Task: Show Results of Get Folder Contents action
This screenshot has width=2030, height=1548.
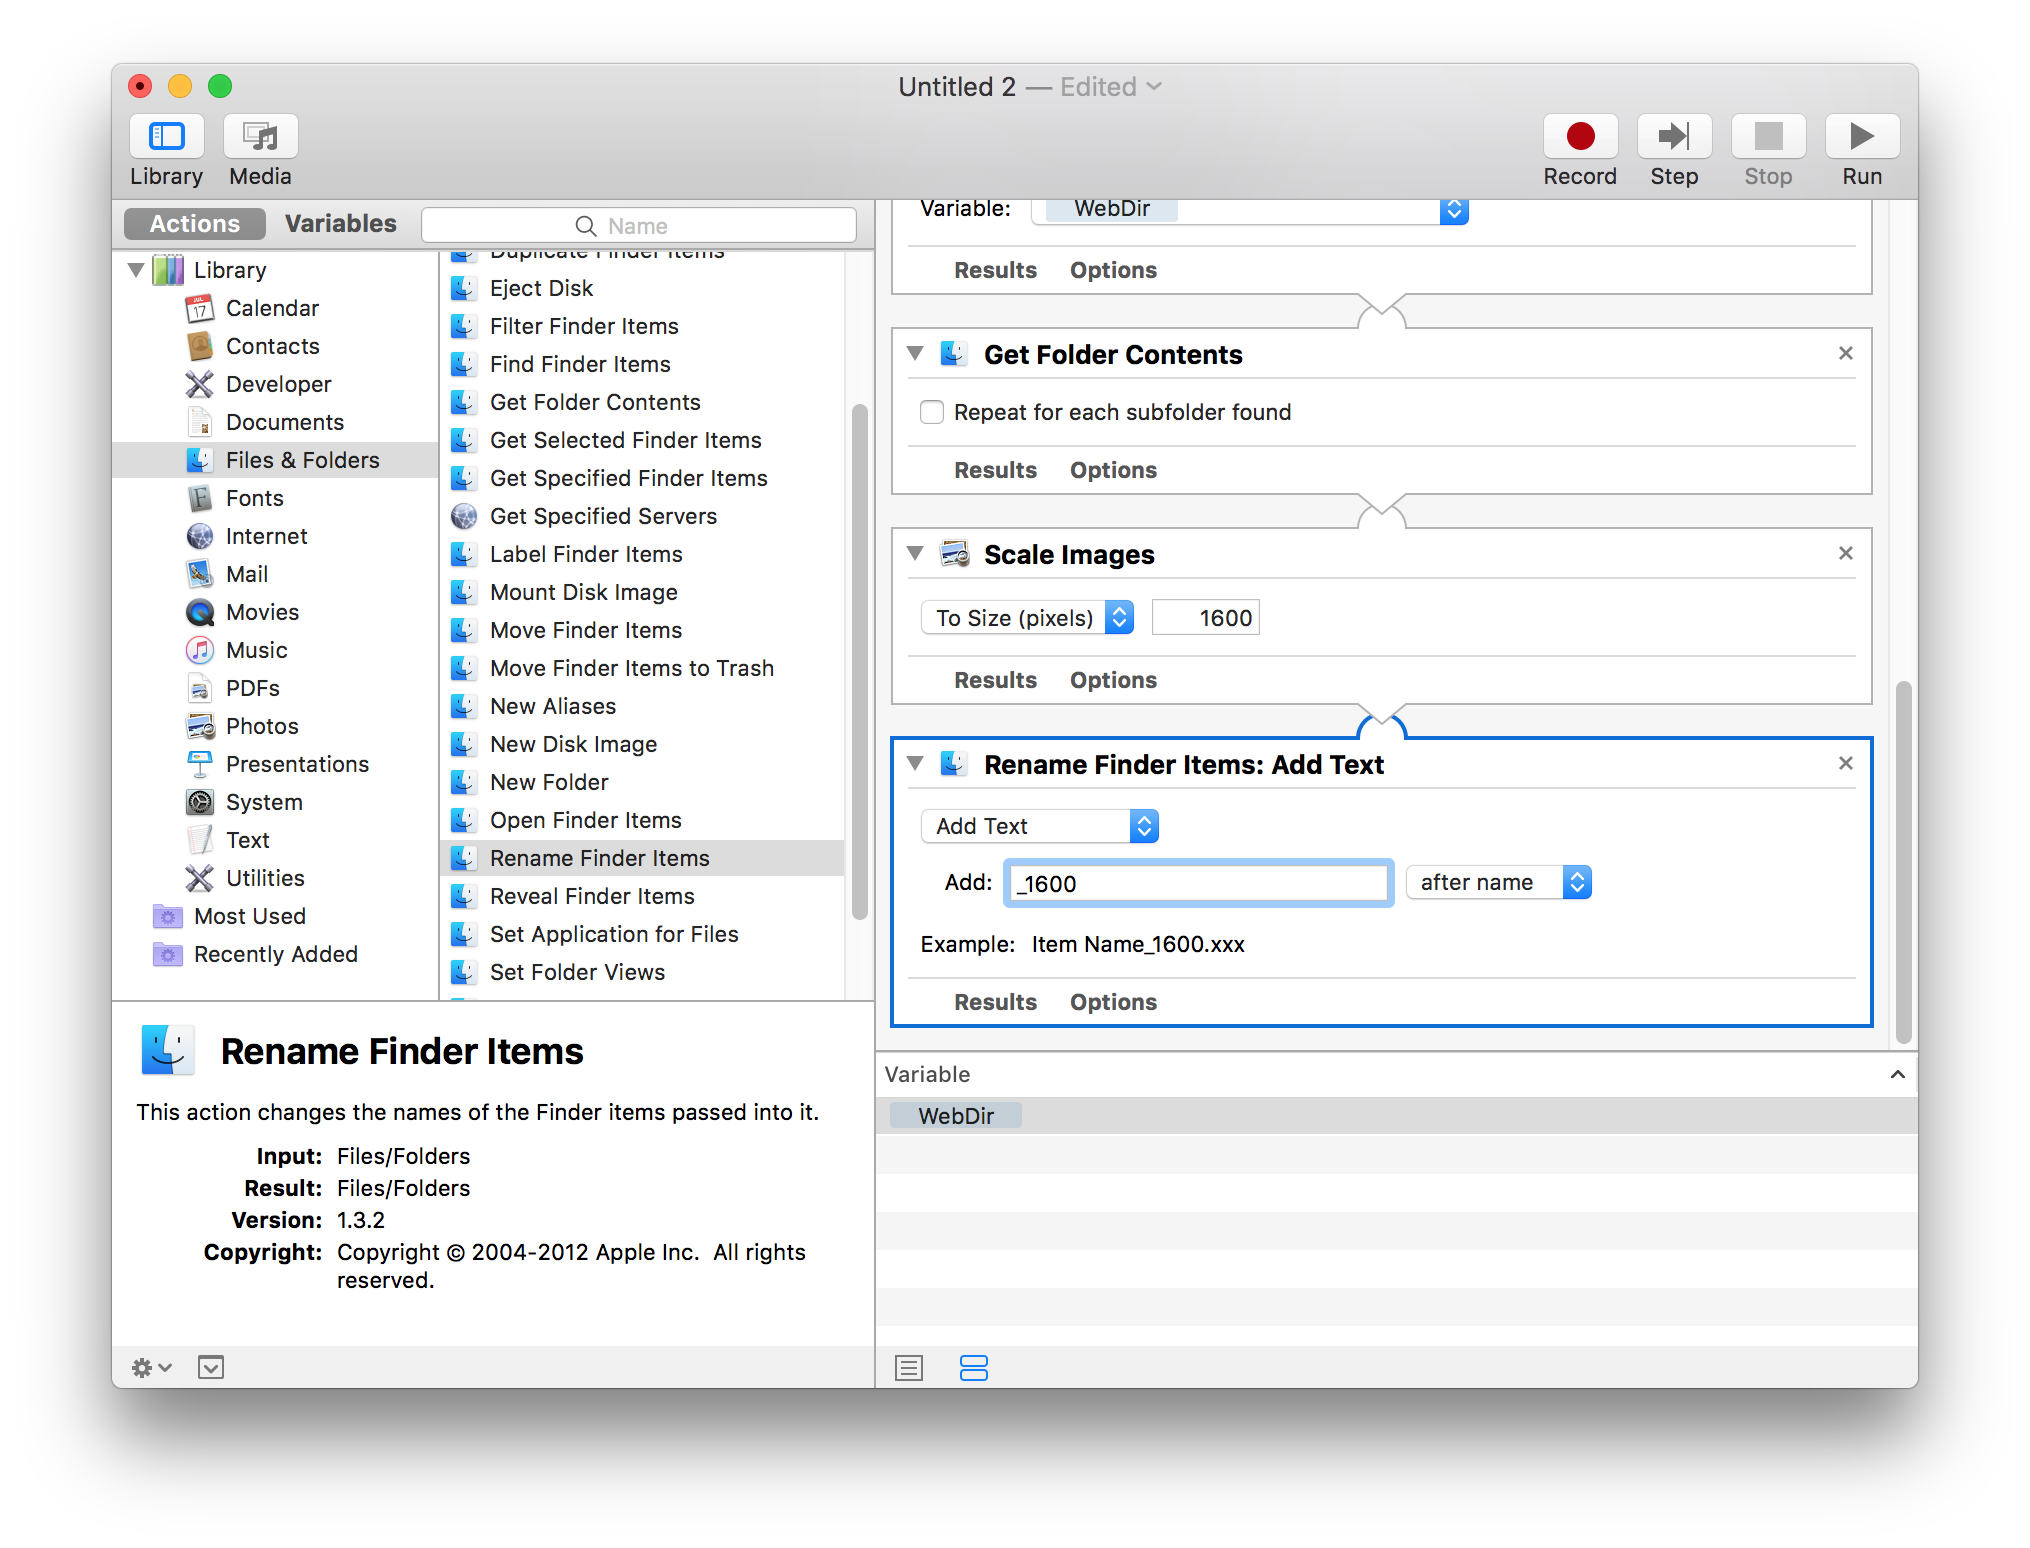Action: pyautogui.click(x=995, y=470)
